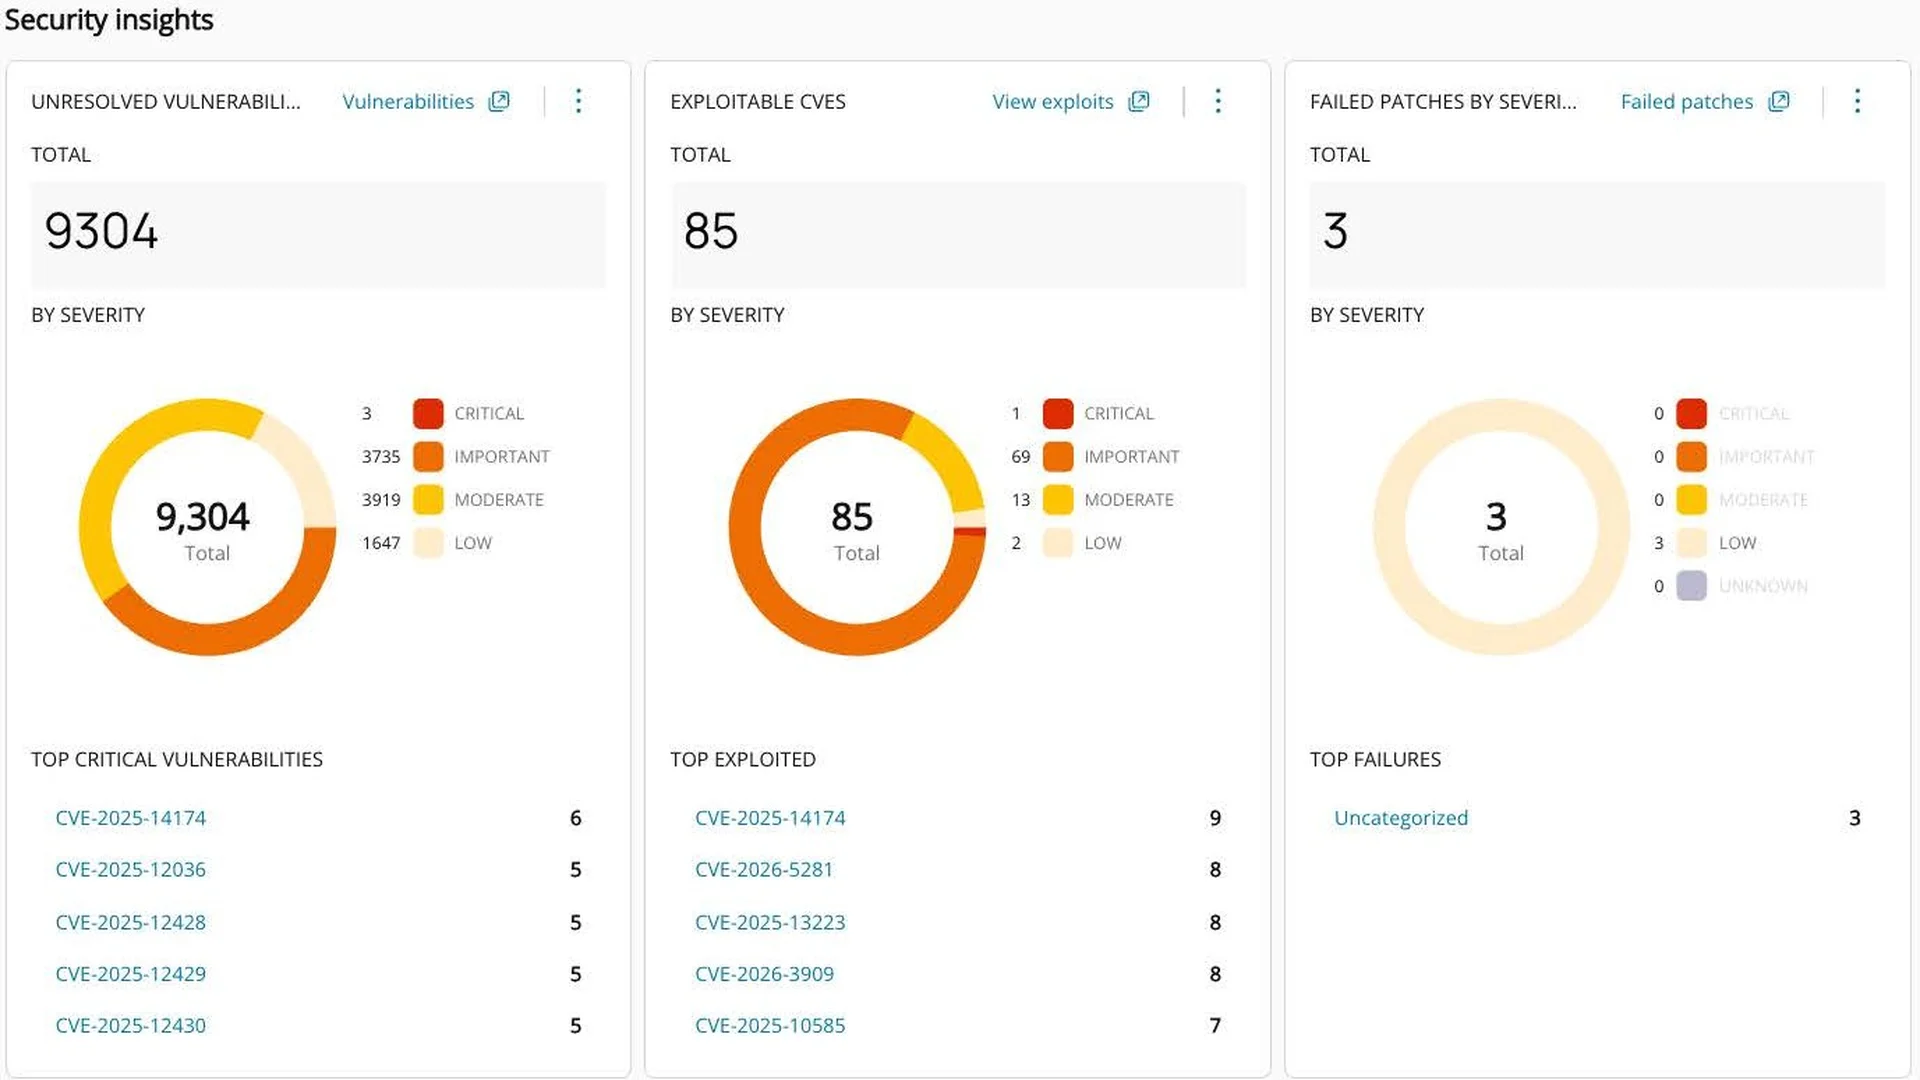Open CVE-2025-12430 in critical vulnerabilities
This screenshot has height=1080, width=1920.
(x=131, y=1026)
